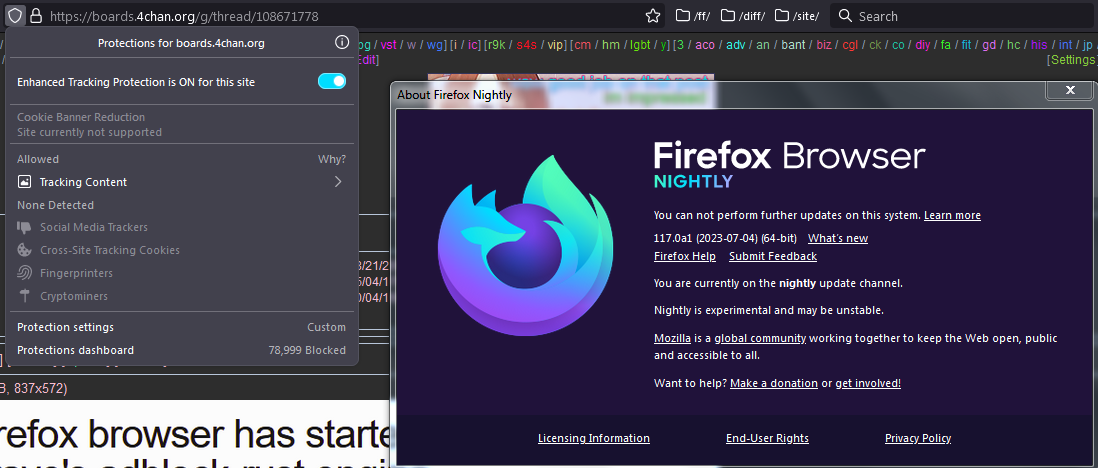1098x468 pixels.
Task: Open the /site/ bookmarks folder
Action: (x=797, y=15)
